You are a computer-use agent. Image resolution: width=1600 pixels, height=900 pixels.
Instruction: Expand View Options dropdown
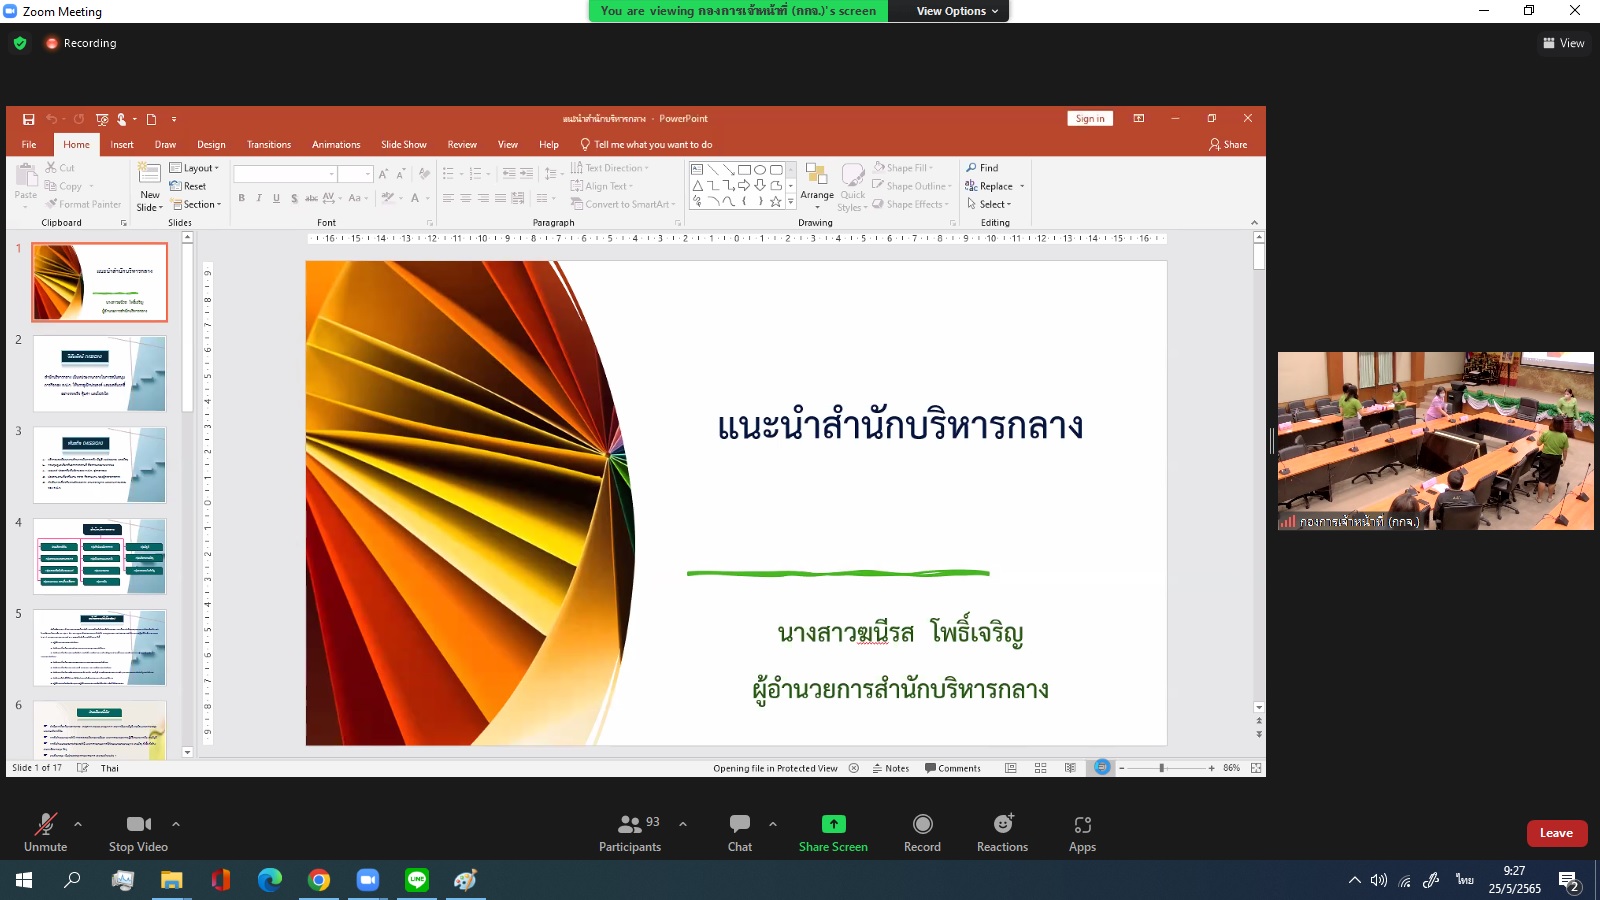click(x=957, y=11)
